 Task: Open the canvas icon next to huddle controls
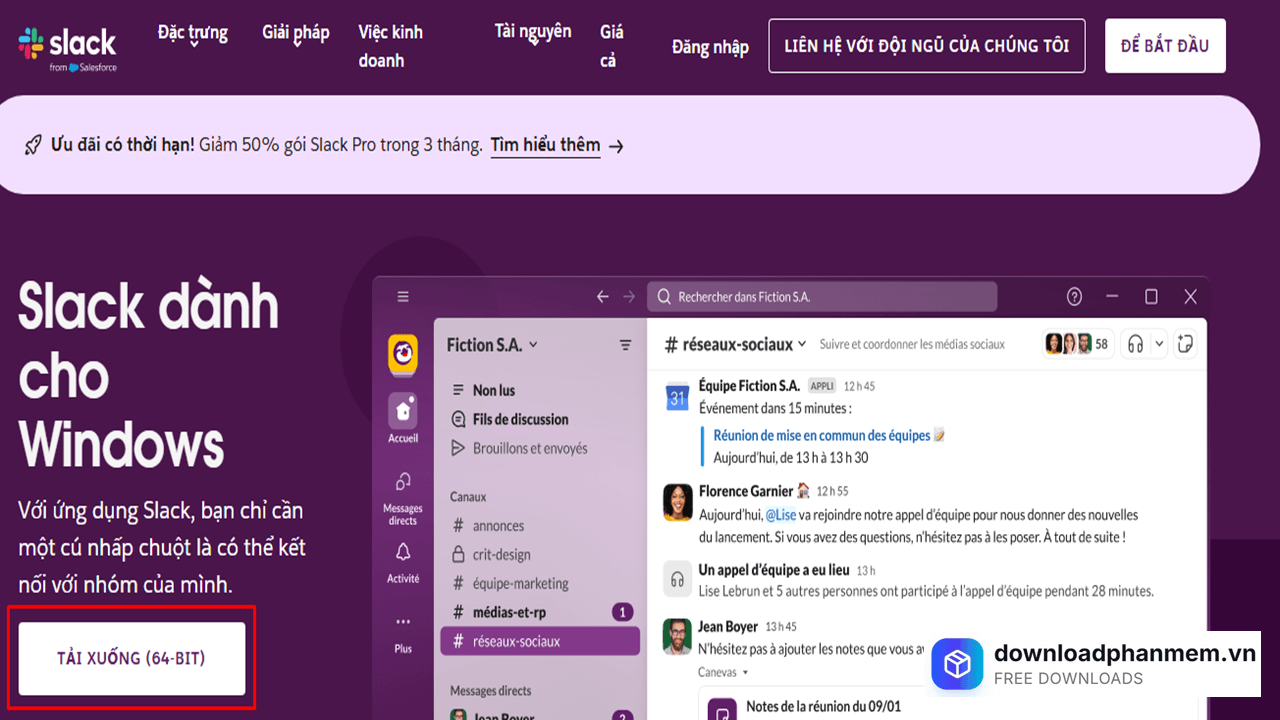click(x=1184, y=343)
